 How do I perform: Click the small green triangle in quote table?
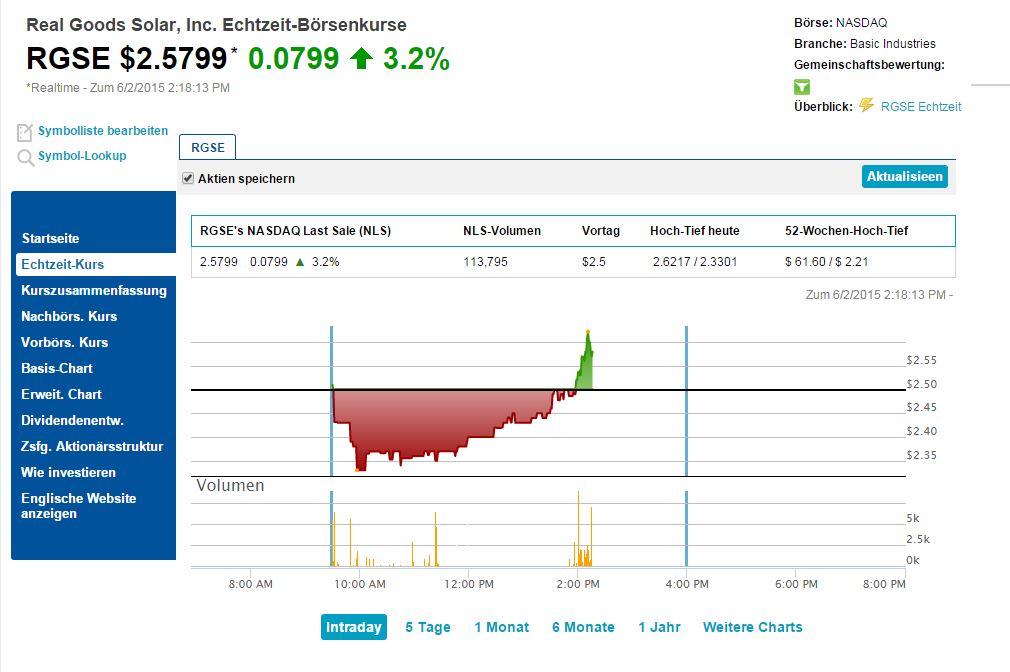coord(300,262)
